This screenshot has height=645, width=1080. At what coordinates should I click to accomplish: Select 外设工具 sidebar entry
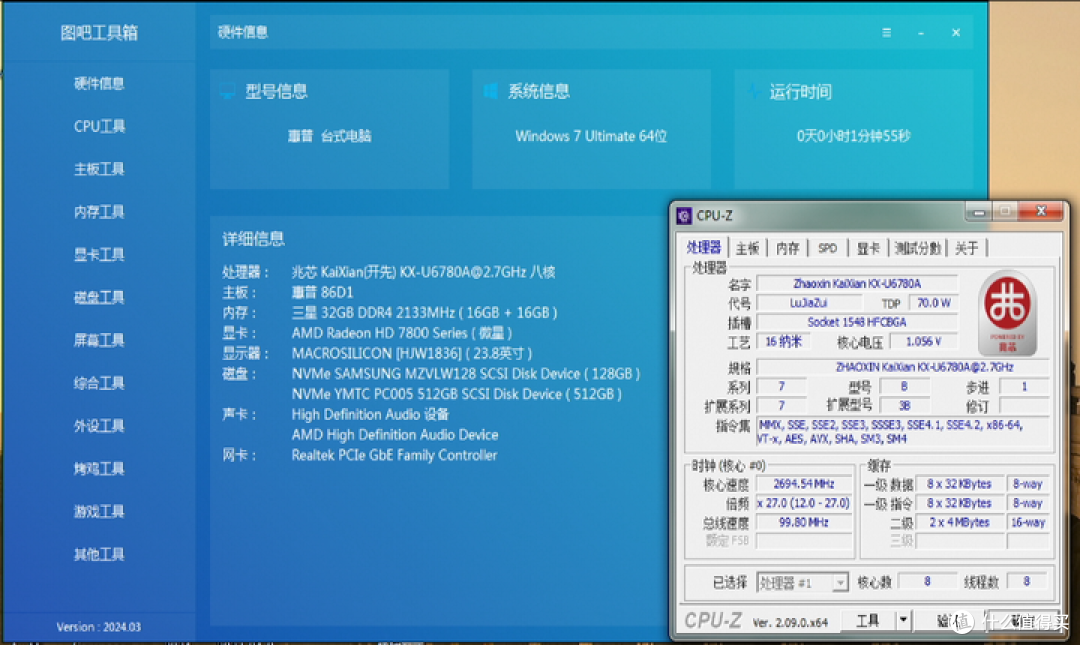coord(99,426)
